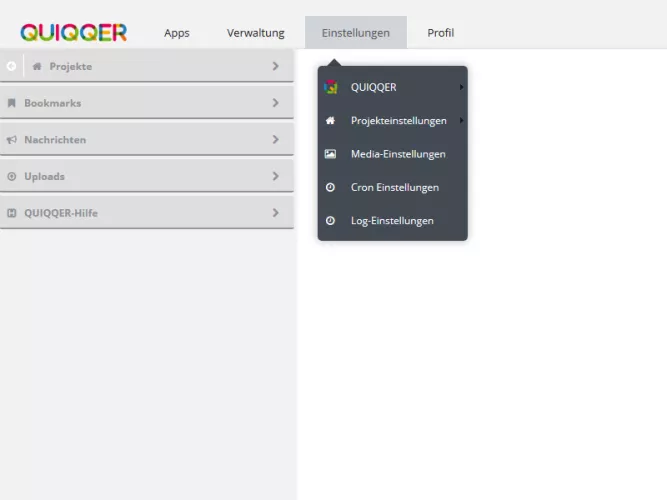This screenshot has height=500, width=667.
Task: Select Log-Einstellungen from the menu
Action: click(x=392, y=220)
